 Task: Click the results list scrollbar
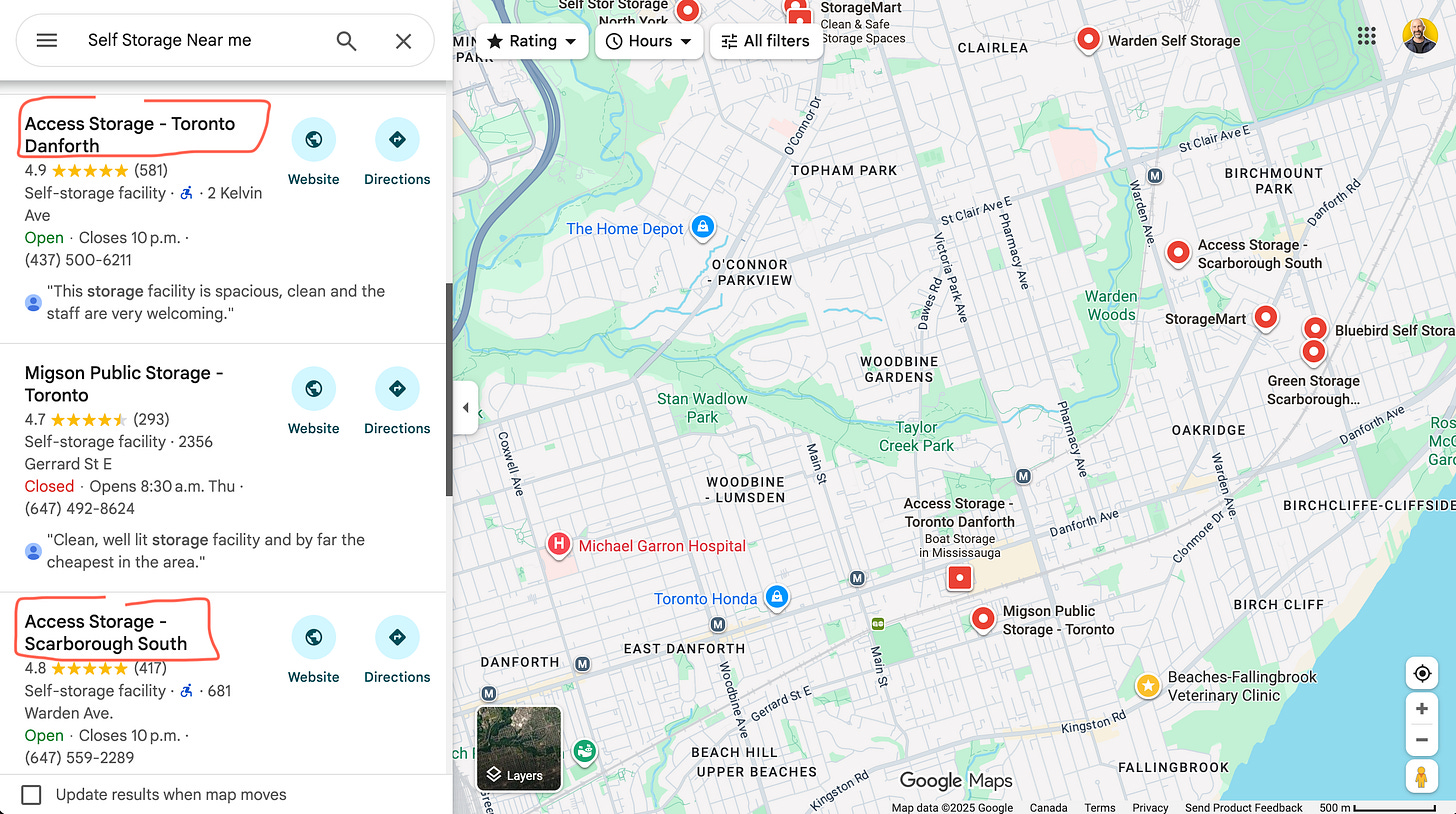449,390
